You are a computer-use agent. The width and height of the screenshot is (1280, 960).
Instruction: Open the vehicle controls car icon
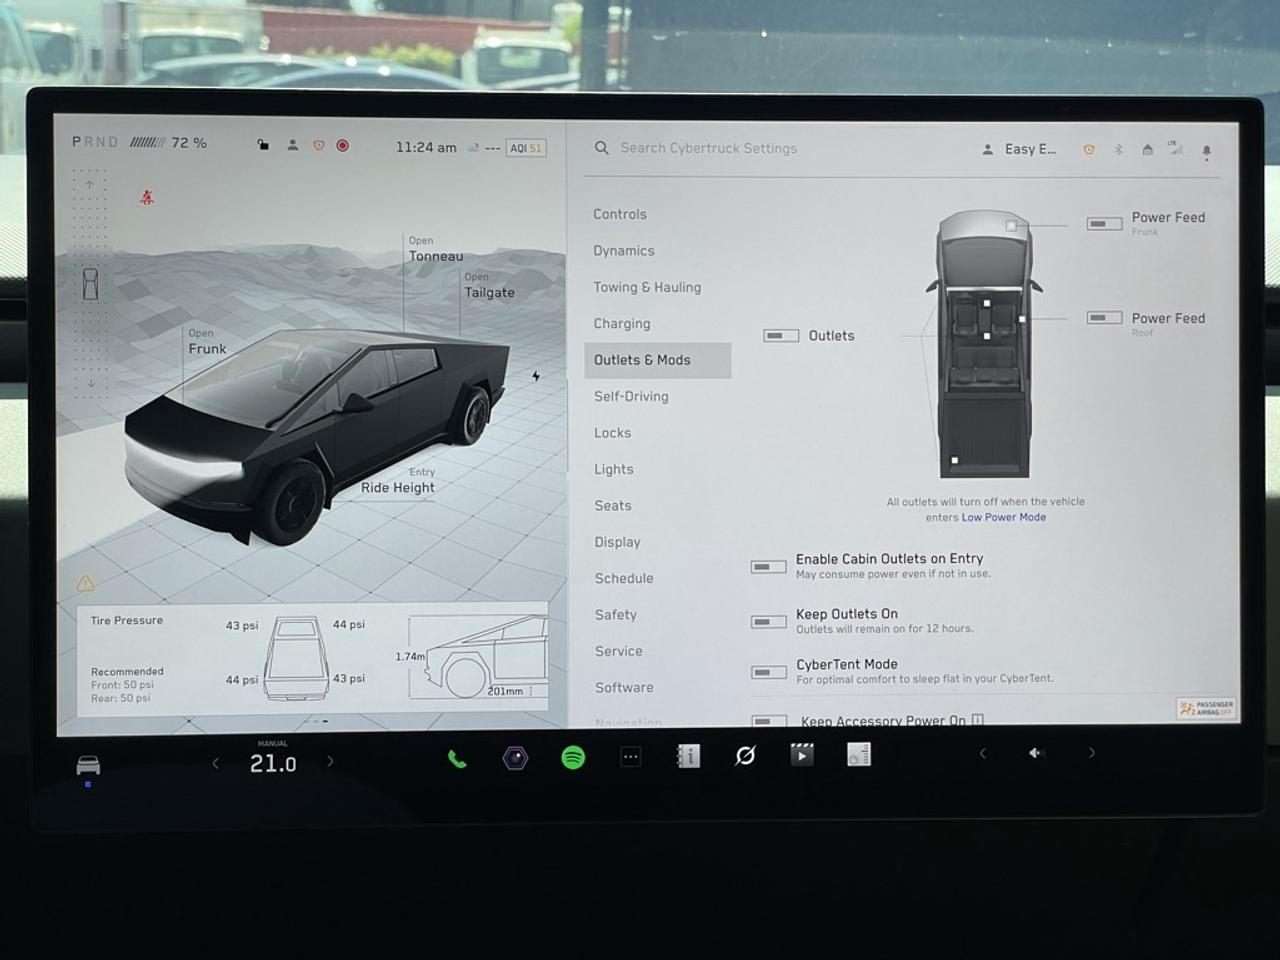click(x=88, y=765)
